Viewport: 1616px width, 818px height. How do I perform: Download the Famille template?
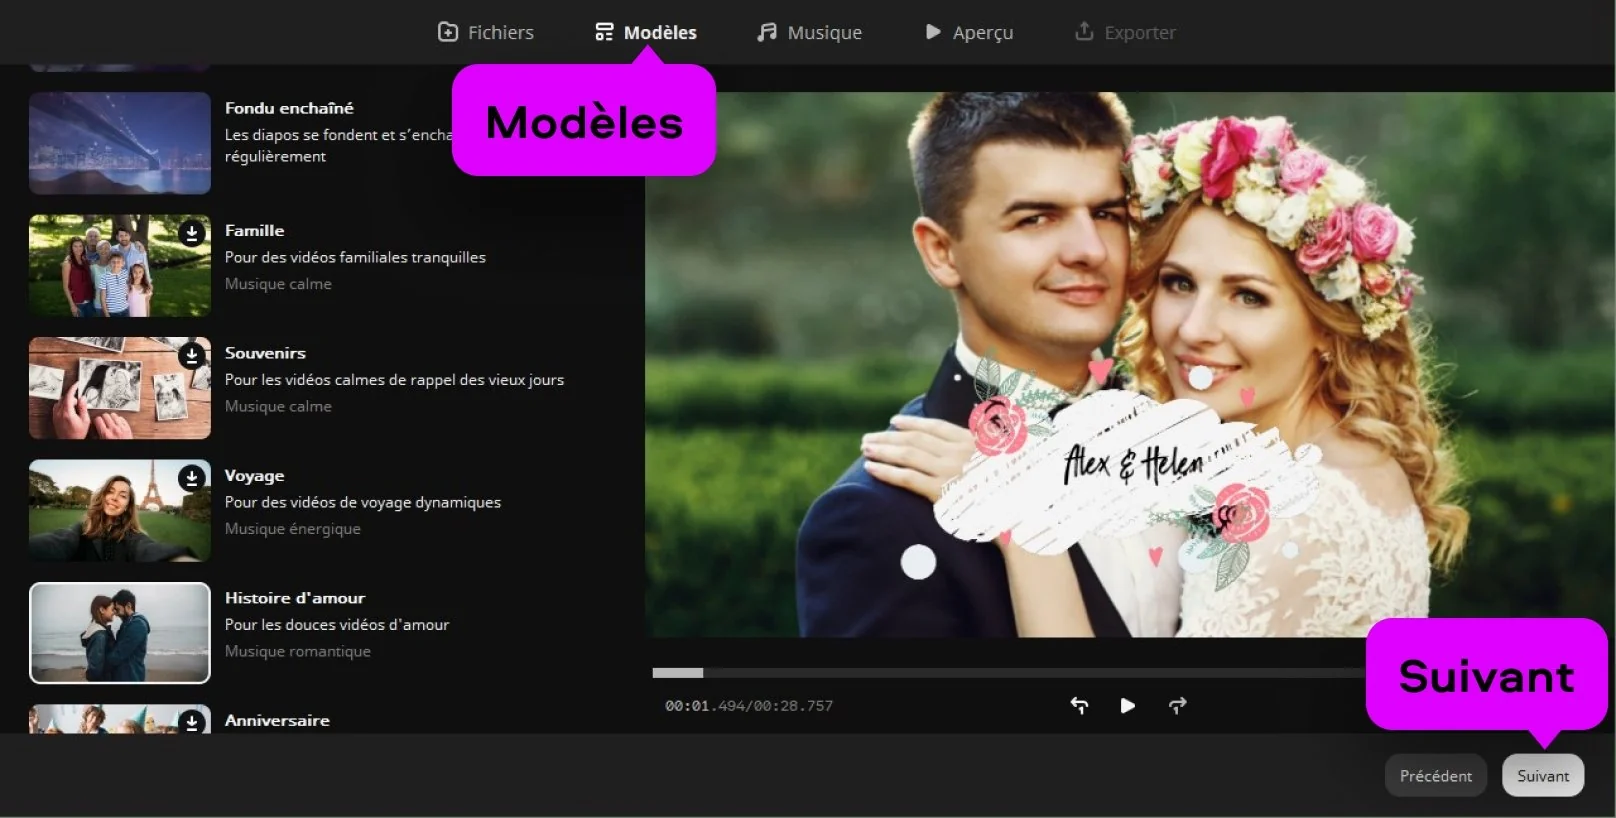[192, 233]
